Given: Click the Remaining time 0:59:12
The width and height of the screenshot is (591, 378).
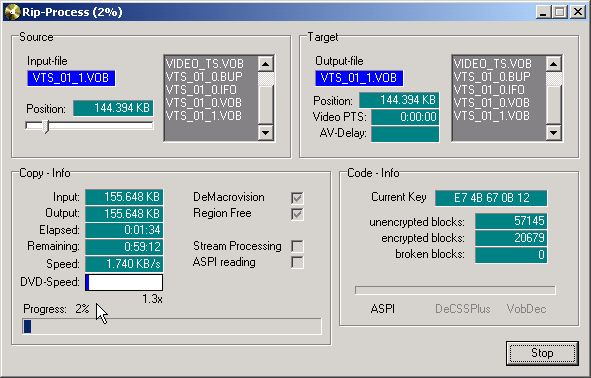Looking at the screenshot, I should [x=124, y=247].
